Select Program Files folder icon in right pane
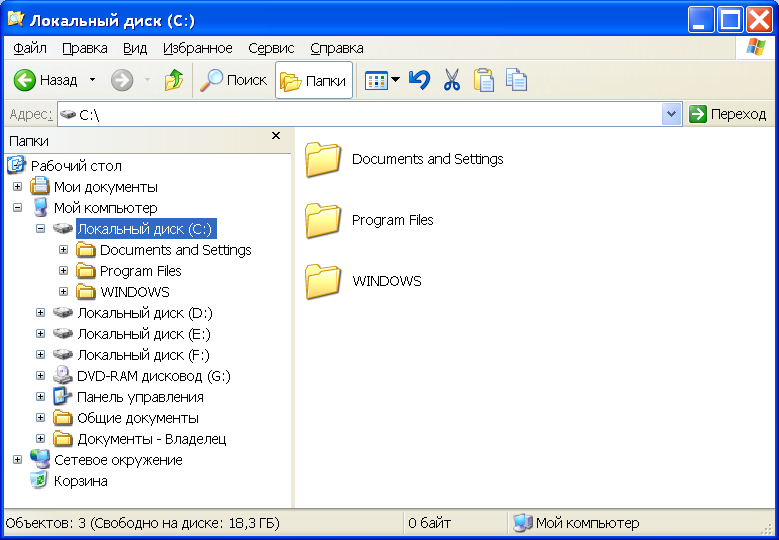Image resolution: width=779 pixels, height=540 pixels. [x=323, y=220]
